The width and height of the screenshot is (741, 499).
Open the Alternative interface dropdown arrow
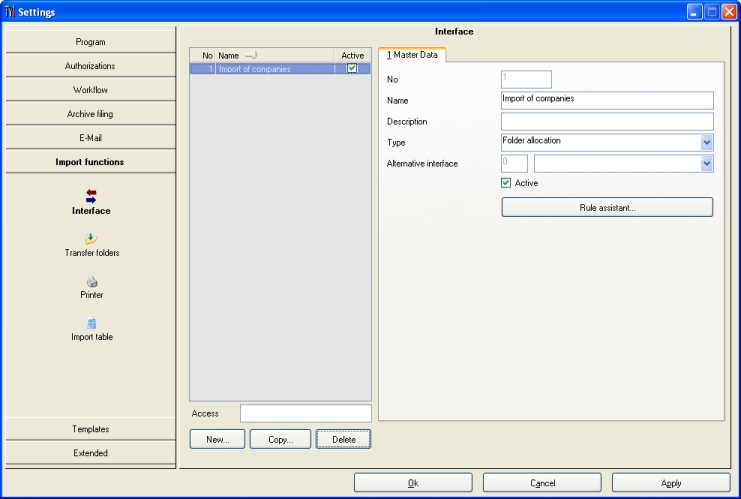[x=707, y=163]
